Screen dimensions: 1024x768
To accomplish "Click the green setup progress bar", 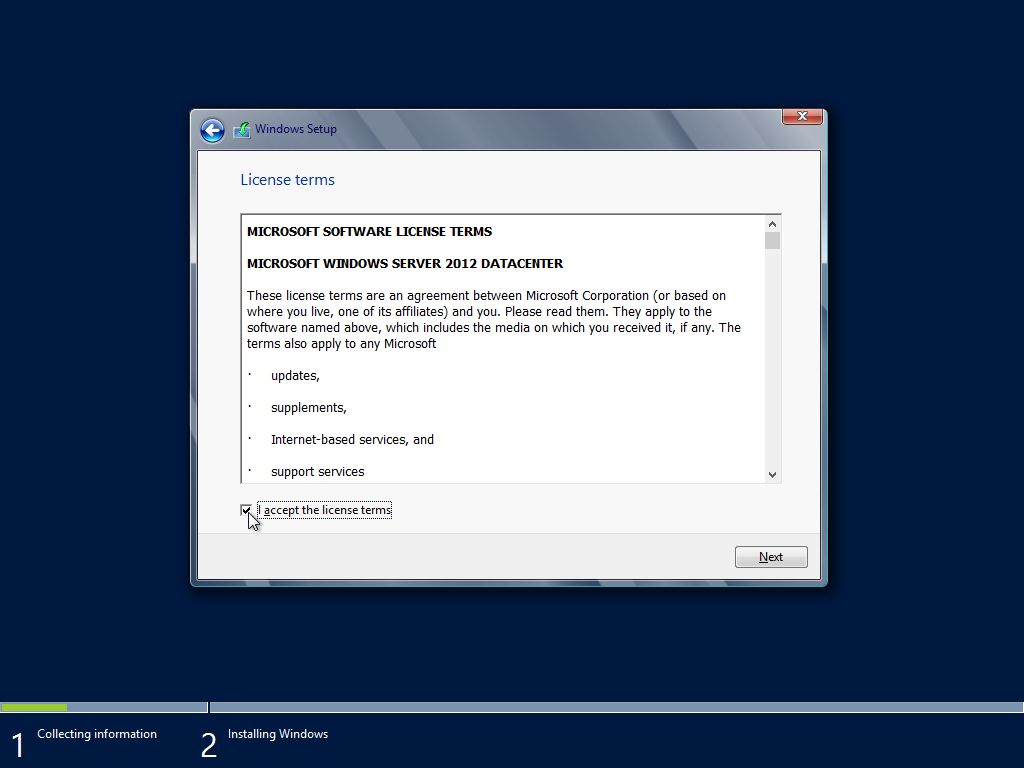I will pyautogui.click(x=34, y=707).
